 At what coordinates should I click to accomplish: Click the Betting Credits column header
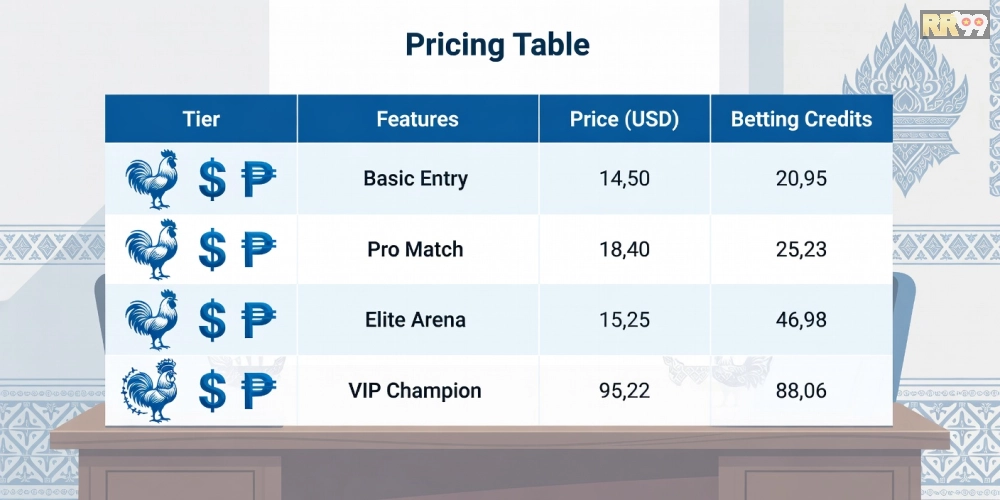point(801,119)
